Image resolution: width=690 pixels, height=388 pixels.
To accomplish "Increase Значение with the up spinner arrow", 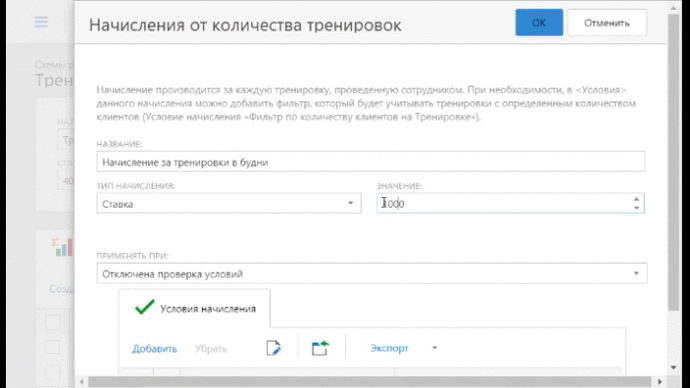I will click(636, 199).
